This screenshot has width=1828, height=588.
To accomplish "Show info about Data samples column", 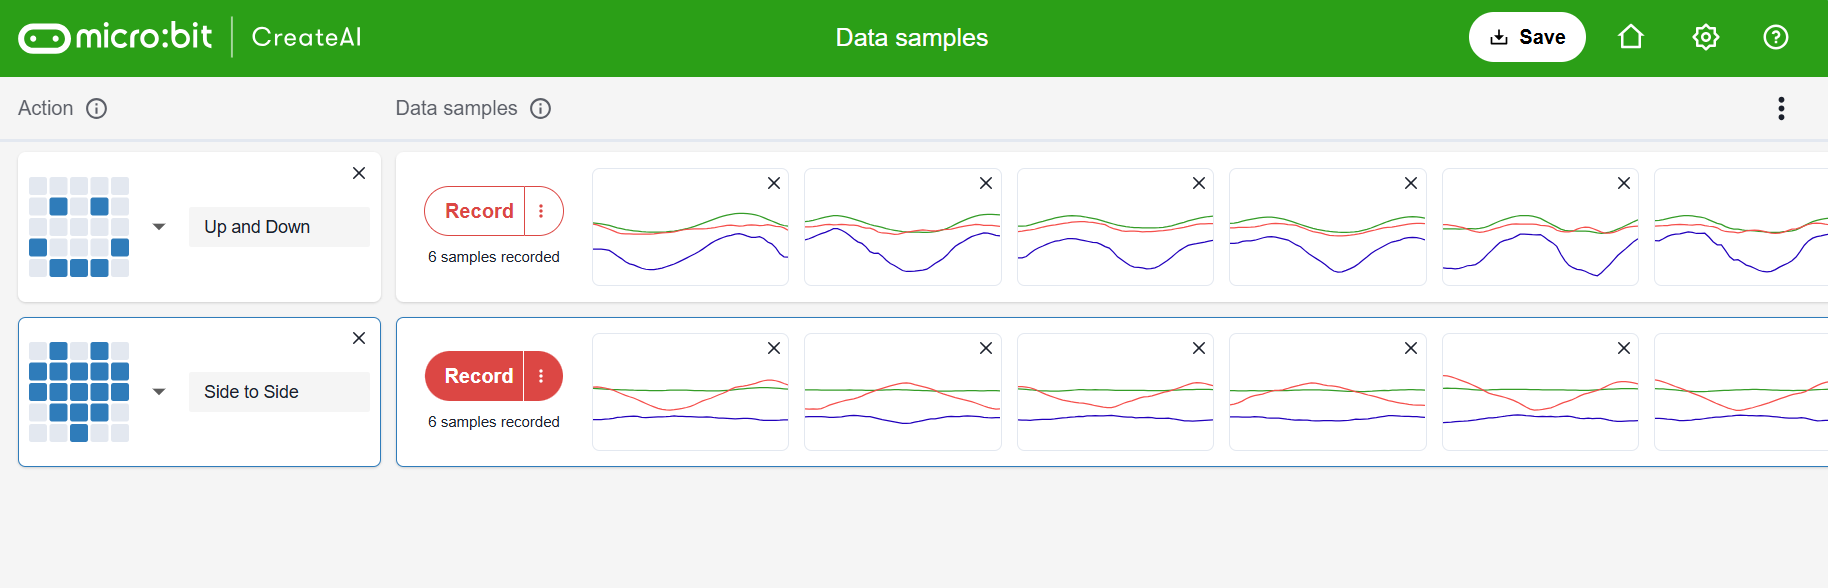I will click(x=541, y=108).
